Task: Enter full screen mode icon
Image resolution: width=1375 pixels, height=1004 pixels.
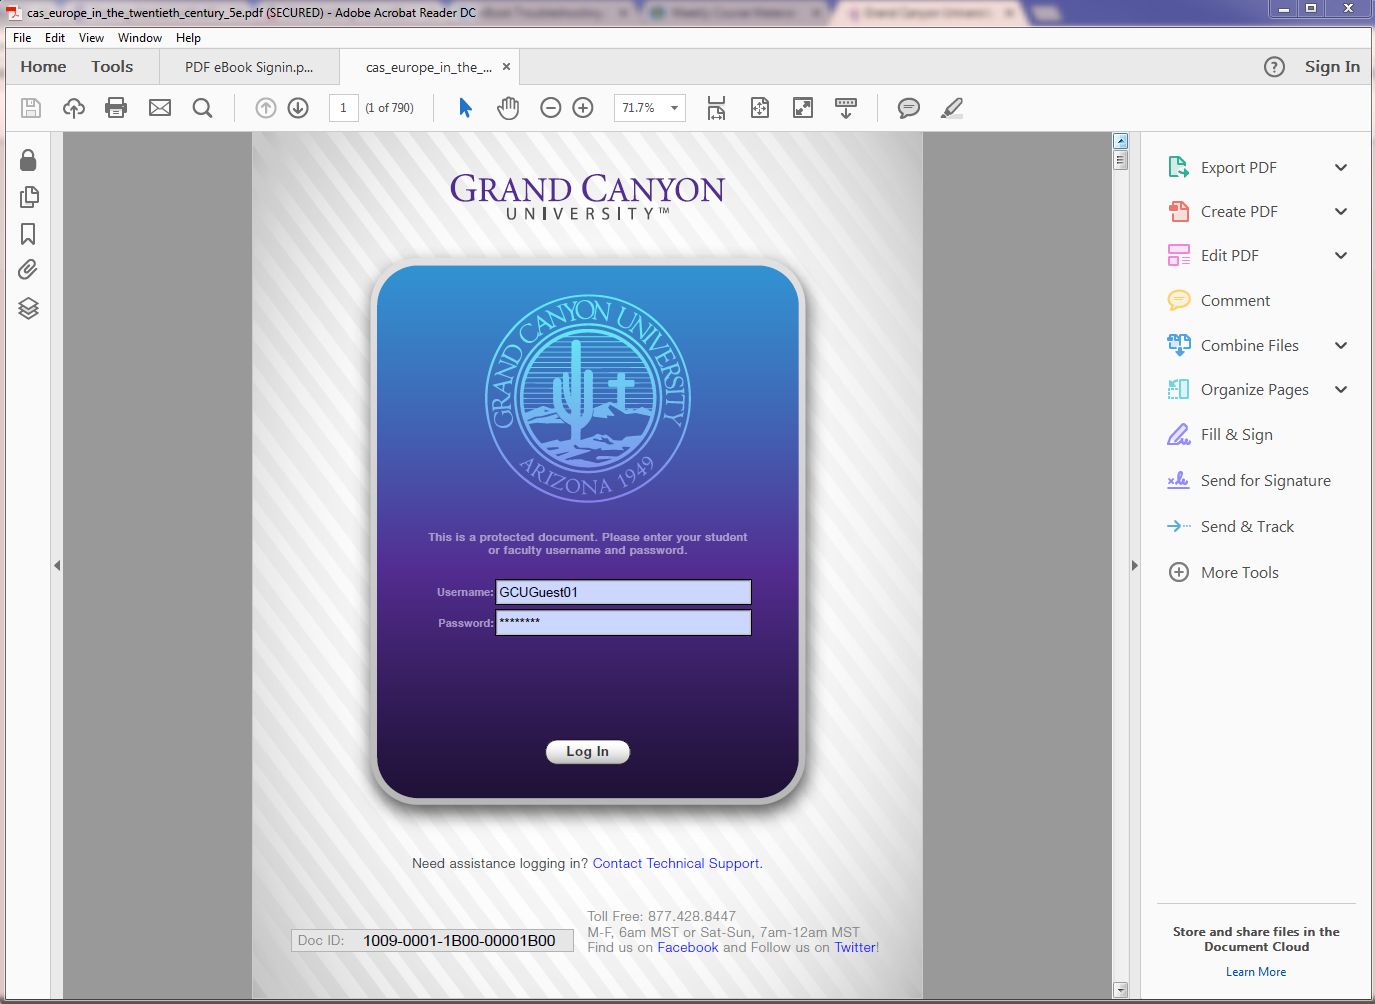Action: (803, 108)
